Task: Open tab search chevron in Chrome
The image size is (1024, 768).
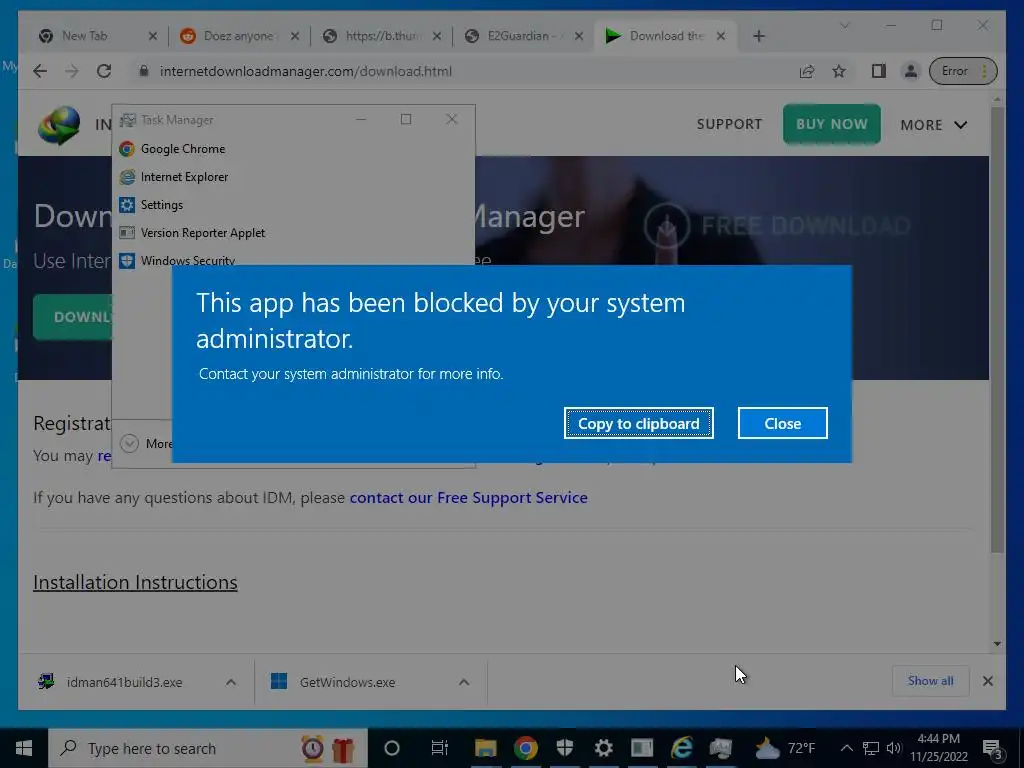Action: 844,25
